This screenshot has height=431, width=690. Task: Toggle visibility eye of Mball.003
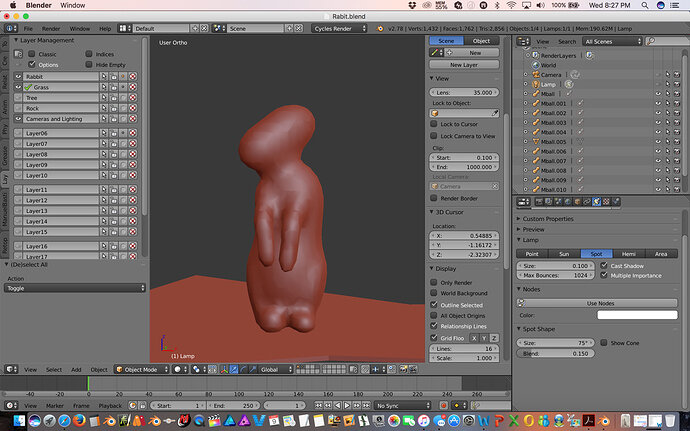tap(658, 122)
